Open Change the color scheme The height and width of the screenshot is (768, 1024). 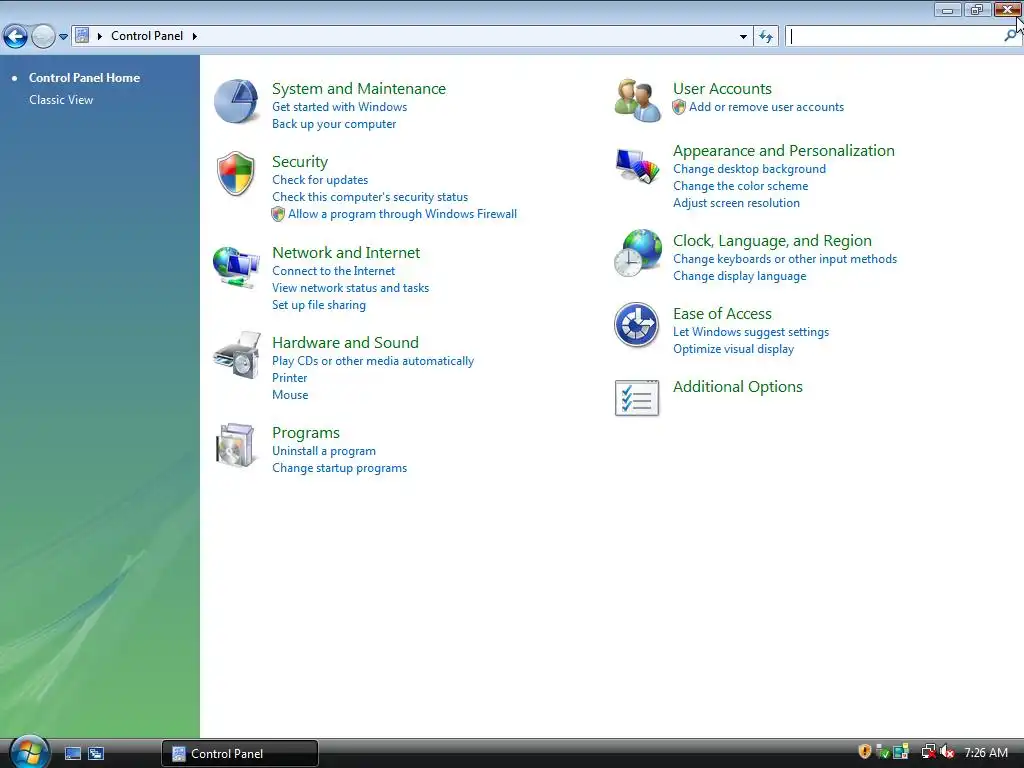[x=741, y=186]
